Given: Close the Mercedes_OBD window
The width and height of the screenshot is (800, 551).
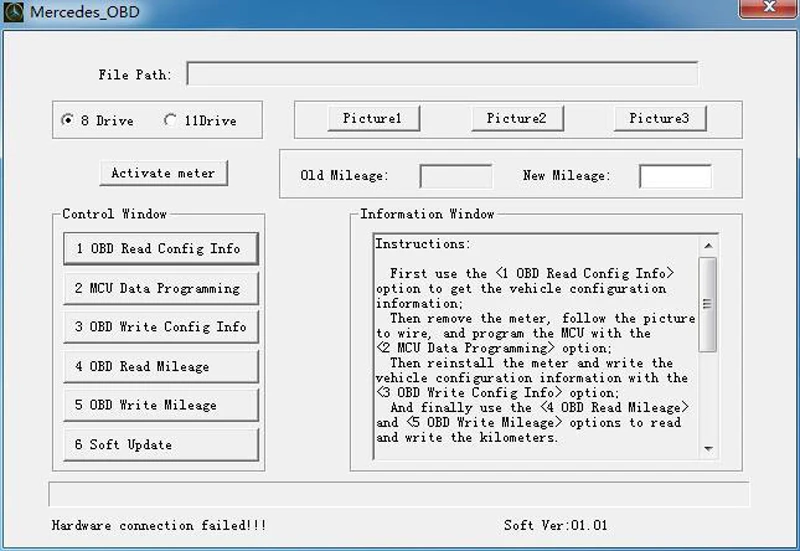Looking at the screenshot, I should coord(769,8).
